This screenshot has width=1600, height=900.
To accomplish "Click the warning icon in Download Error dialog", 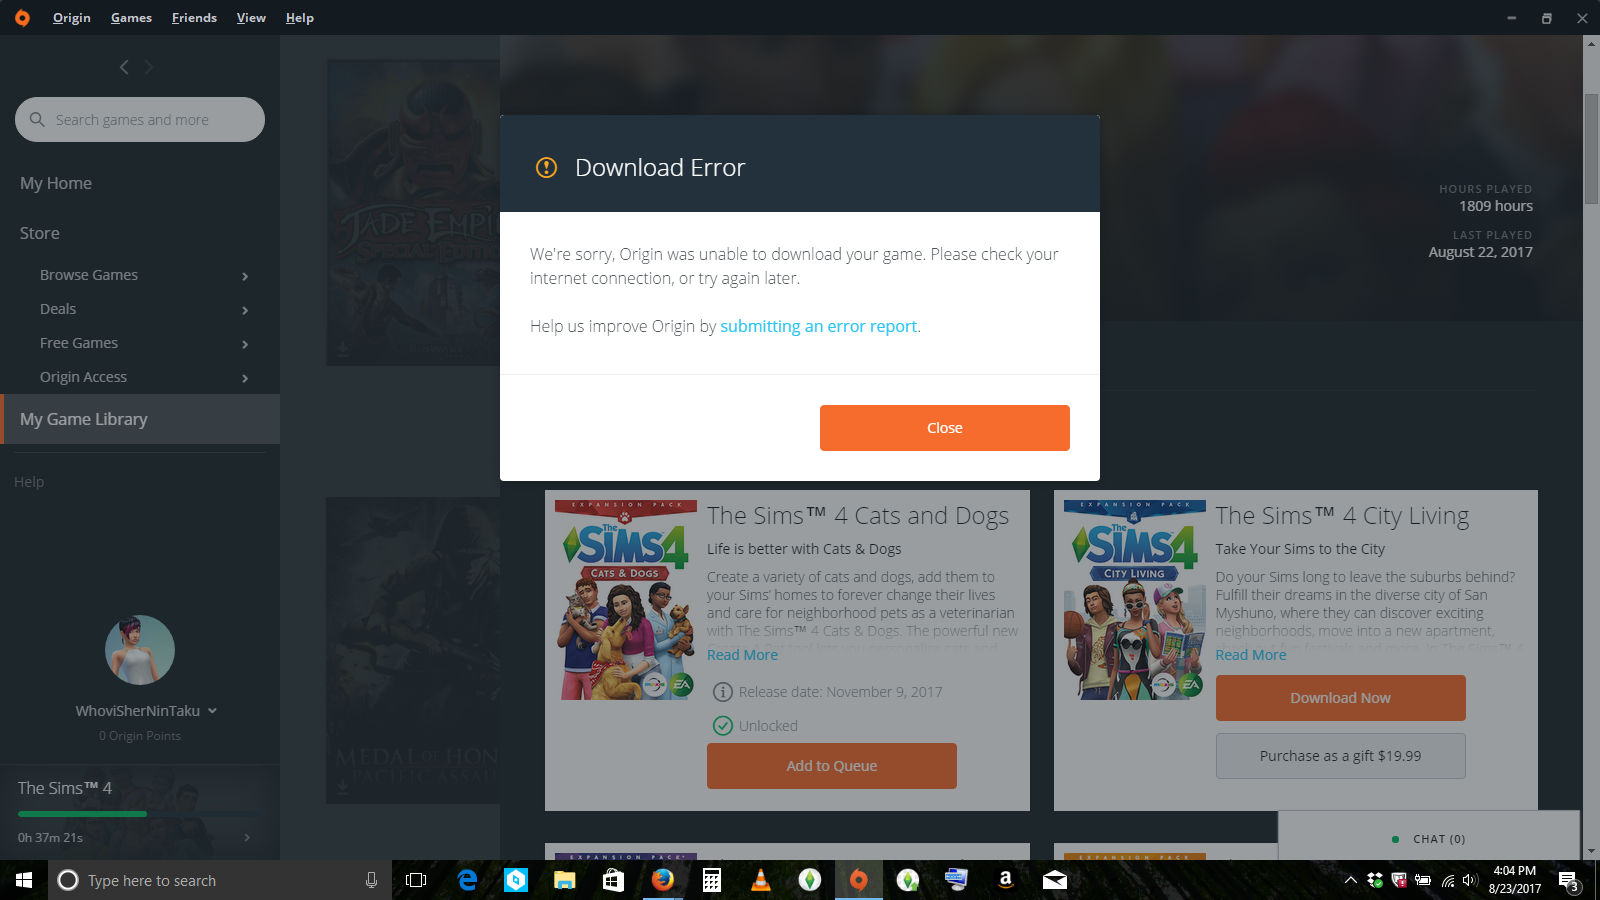I will 546,167.
